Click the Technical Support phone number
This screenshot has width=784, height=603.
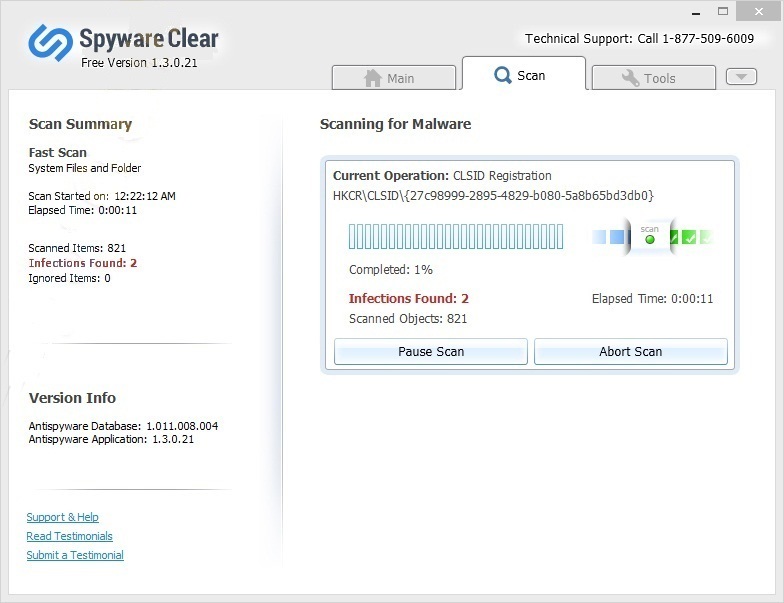[x=708, y=38]
